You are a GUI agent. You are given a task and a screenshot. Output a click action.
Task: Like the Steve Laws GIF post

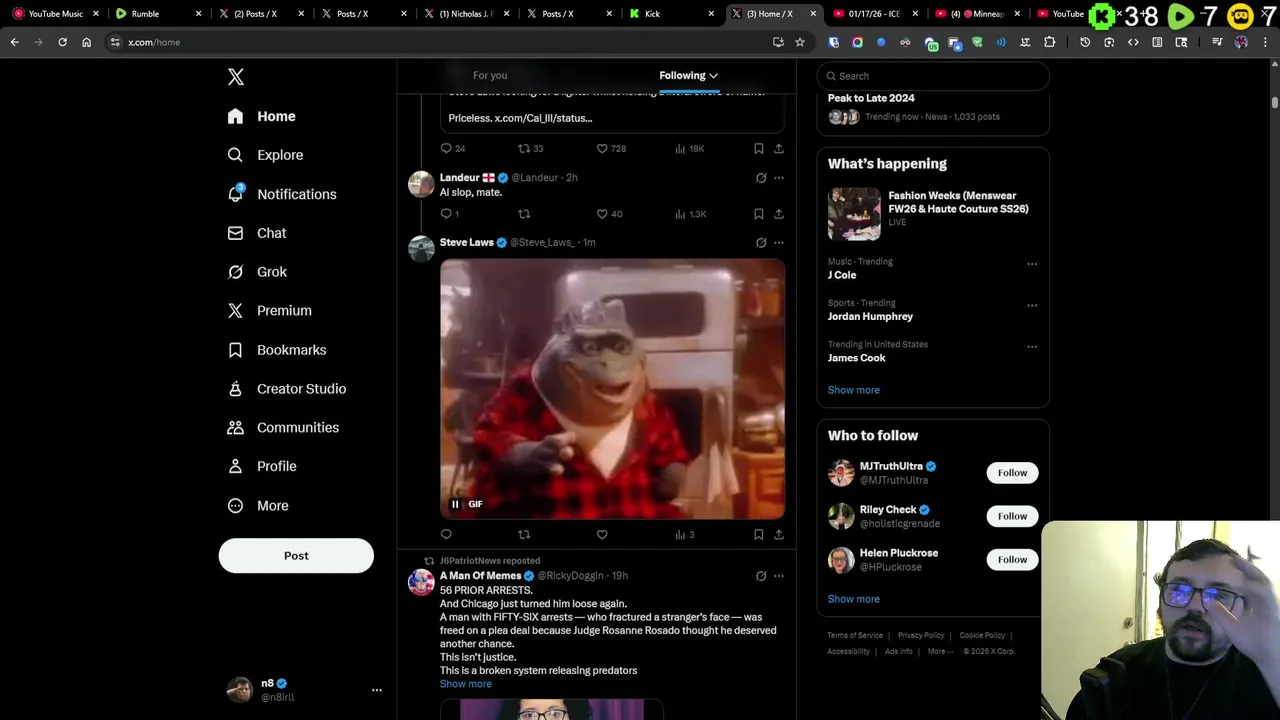click(602, 535)
